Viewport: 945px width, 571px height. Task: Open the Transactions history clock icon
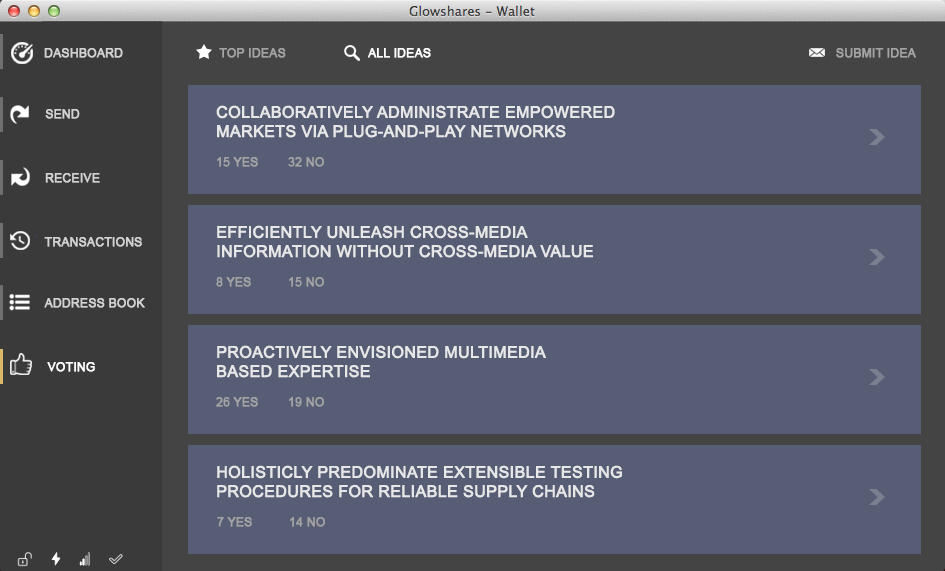20,241
